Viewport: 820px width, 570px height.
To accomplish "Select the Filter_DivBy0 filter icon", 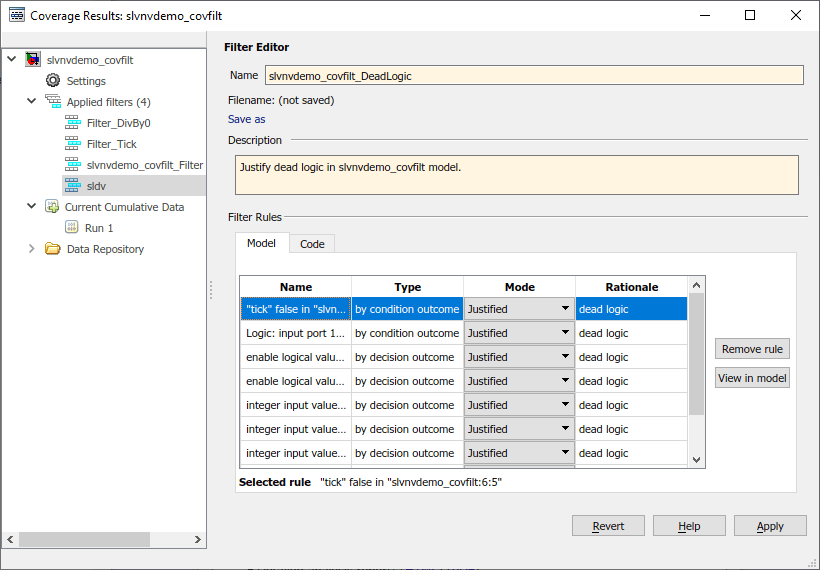I will pos(73,123).
